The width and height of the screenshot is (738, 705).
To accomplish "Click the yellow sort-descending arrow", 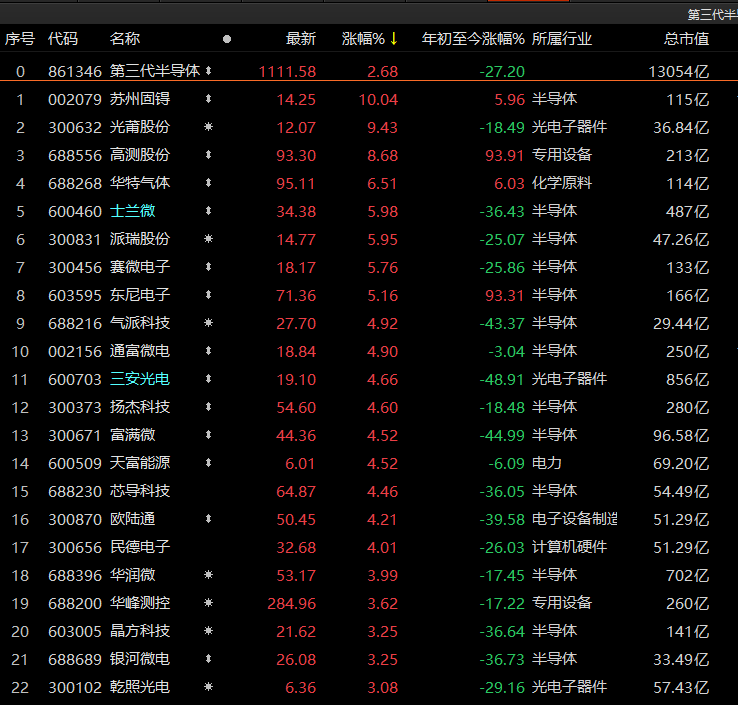I will (x=394, y=39).
